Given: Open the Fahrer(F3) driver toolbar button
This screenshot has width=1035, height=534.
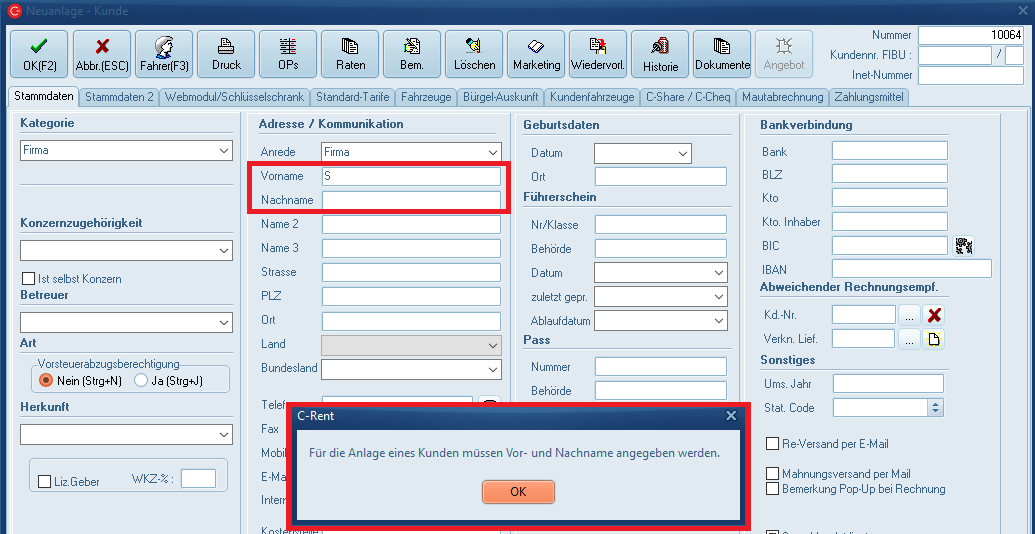Looking at the screenshot, I should (164, 54).
